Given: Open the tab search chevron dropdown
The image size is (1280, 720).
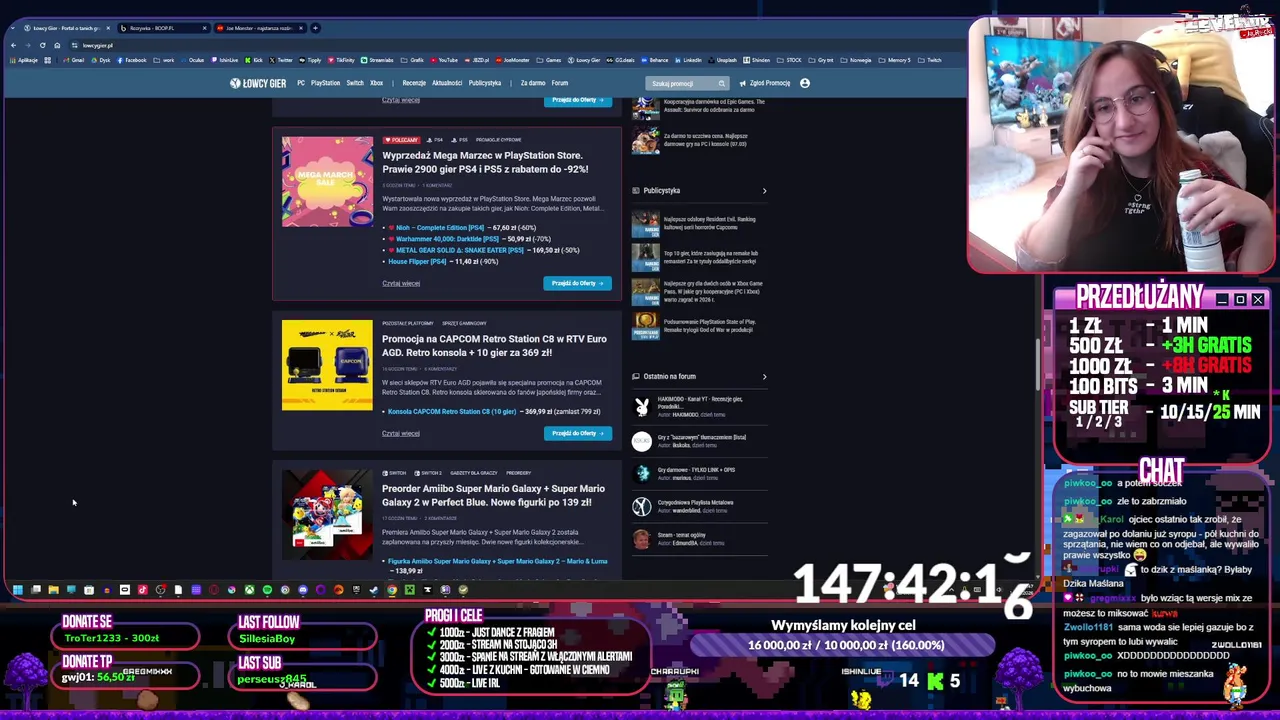Looking at the screenshot, I should coord(13,28).
